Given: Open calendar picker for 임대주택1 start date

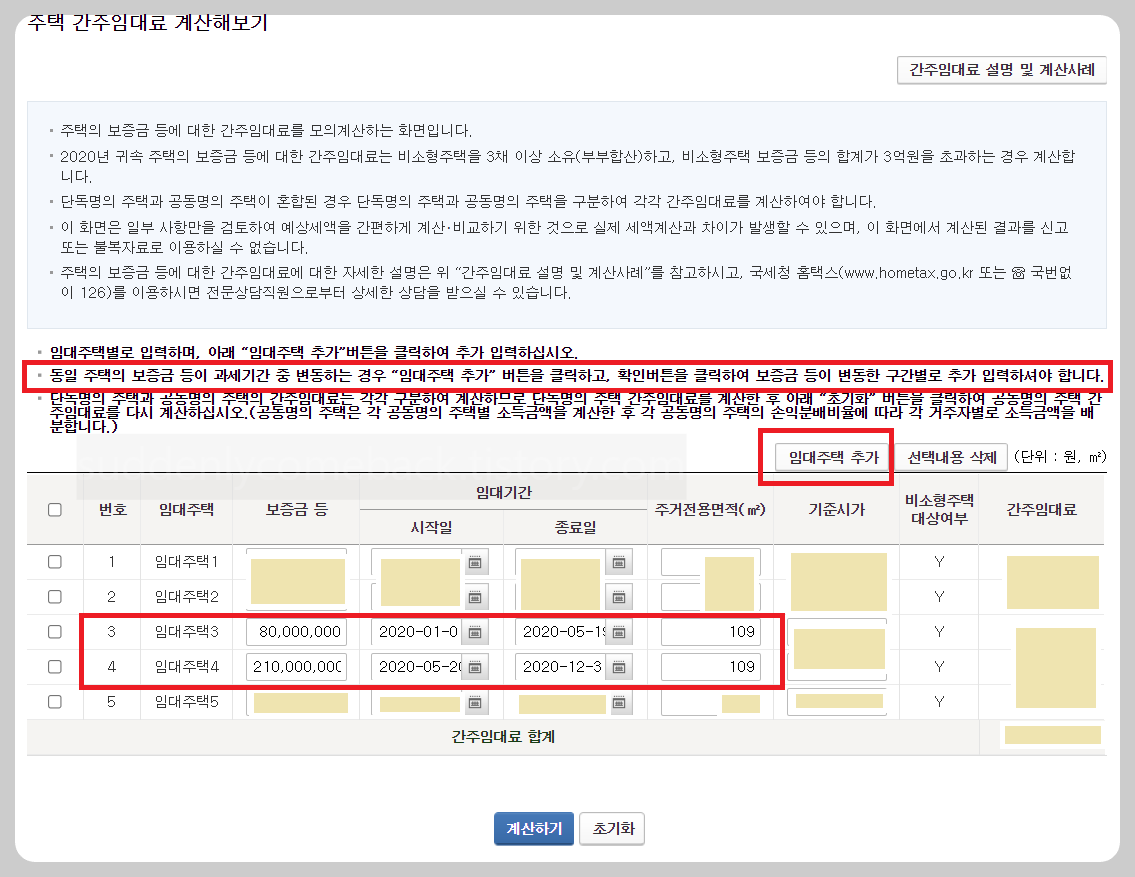Looking at the screenshot, I should [477, 561].
